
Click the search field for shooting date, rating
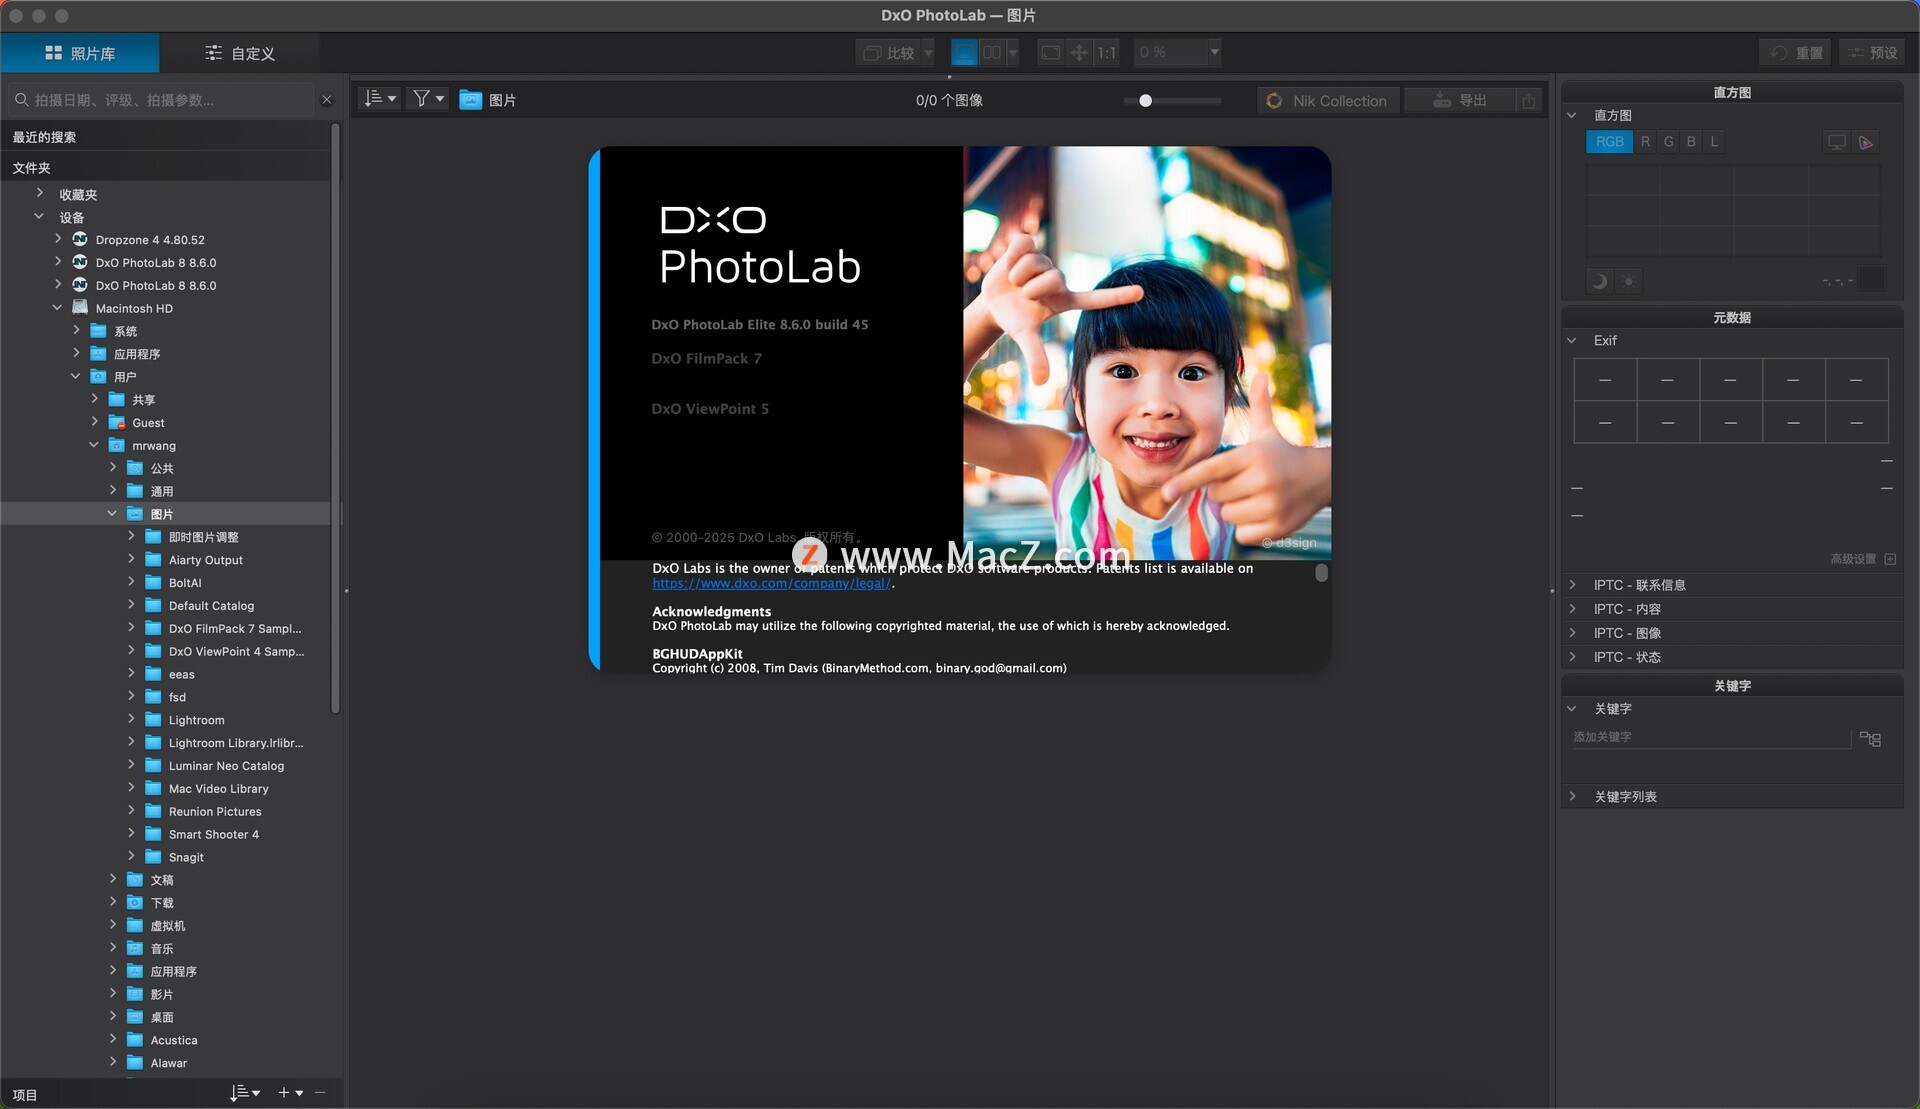pos(163,100)
